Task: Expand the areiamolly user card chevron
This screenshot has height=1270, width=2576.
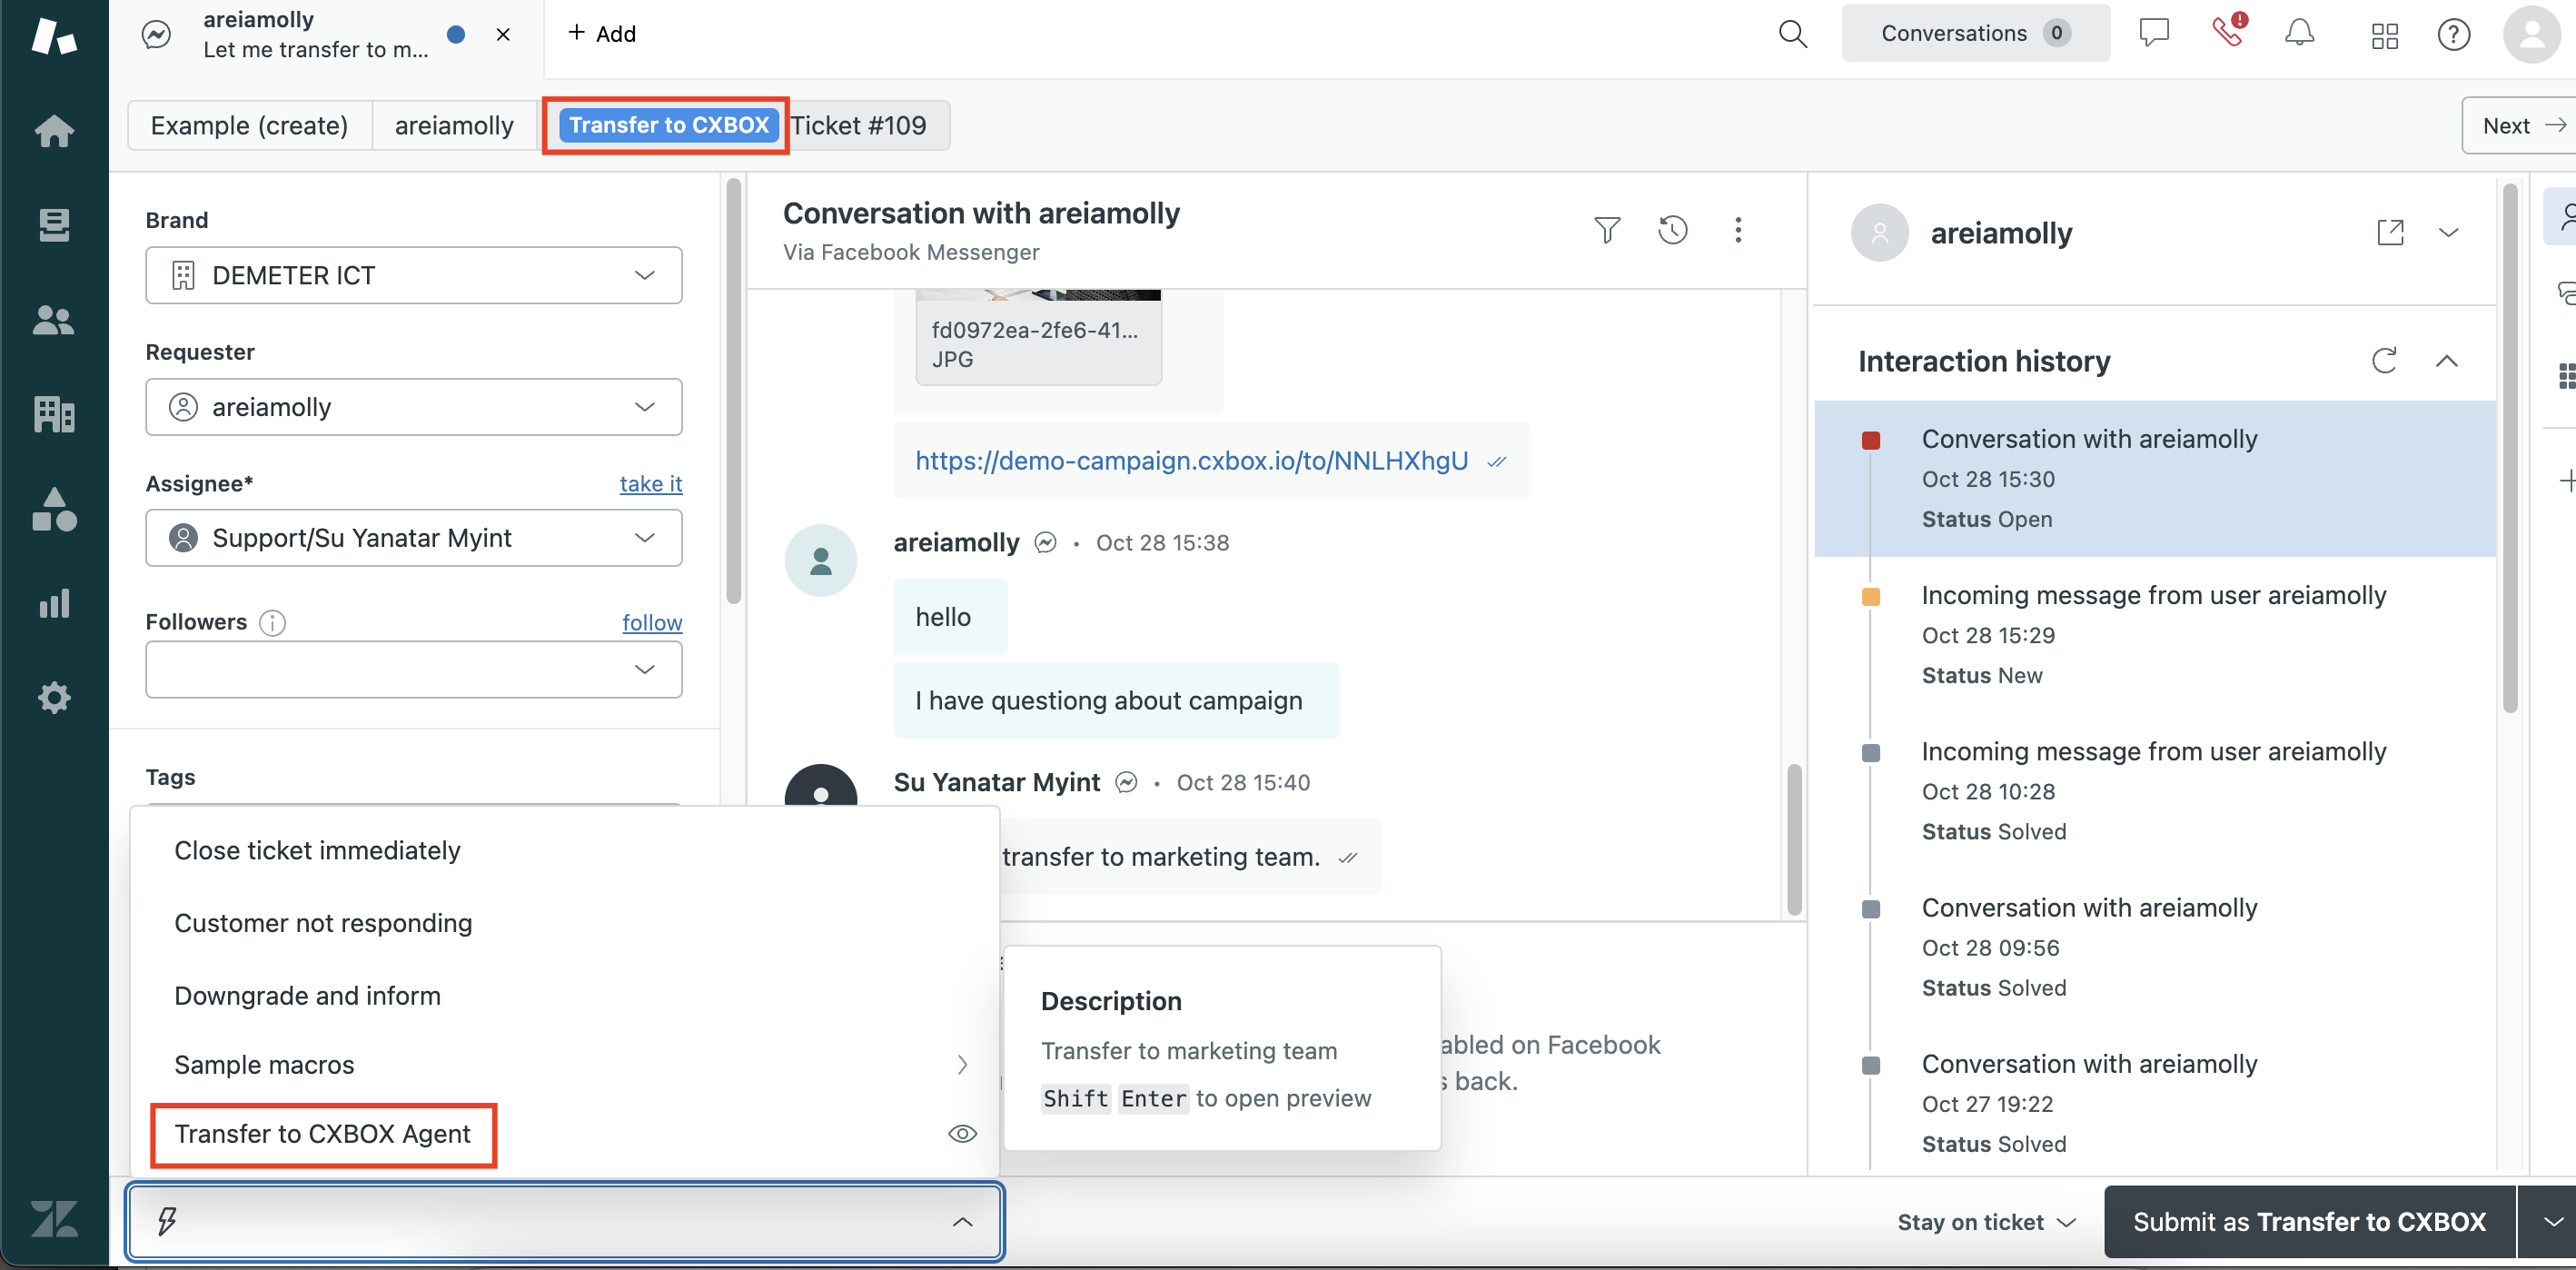Action: pos(2448,232)
